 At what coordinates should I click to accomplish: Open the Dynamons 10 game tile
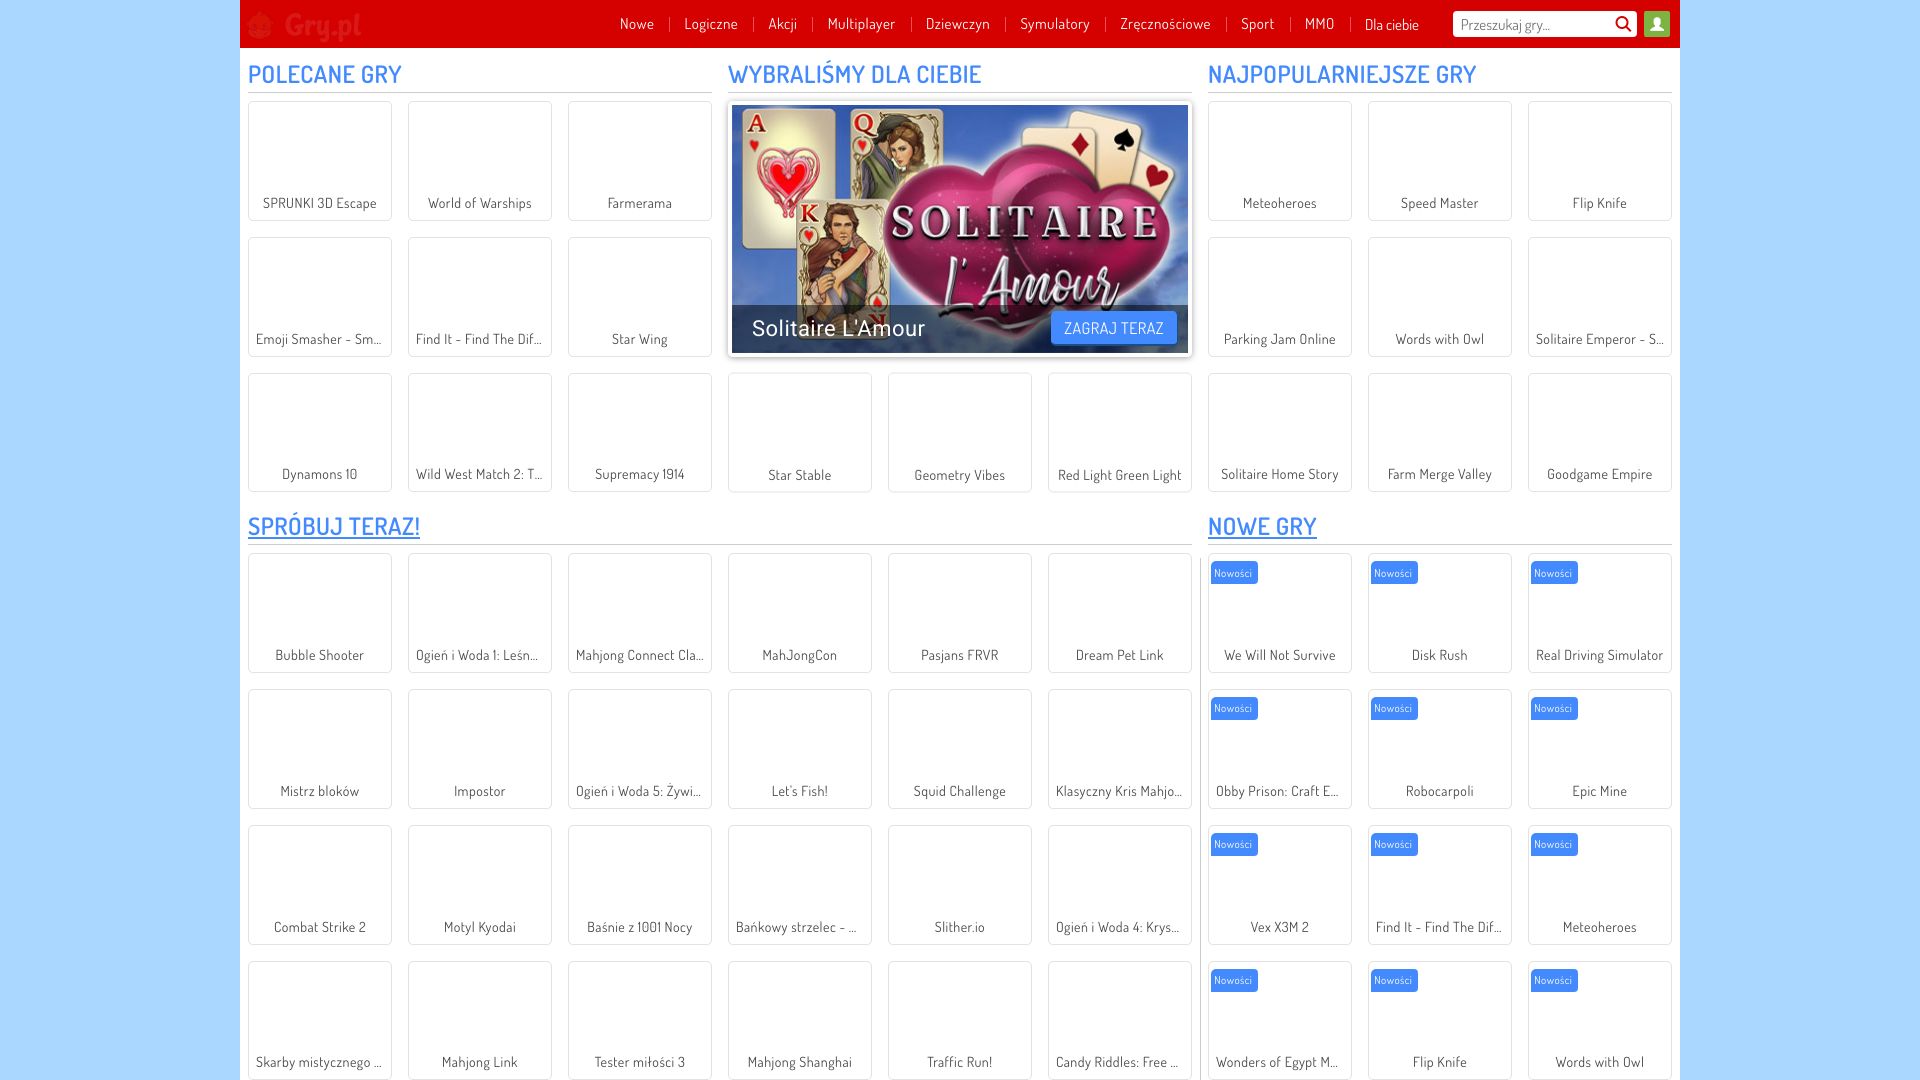pos(320,432)
